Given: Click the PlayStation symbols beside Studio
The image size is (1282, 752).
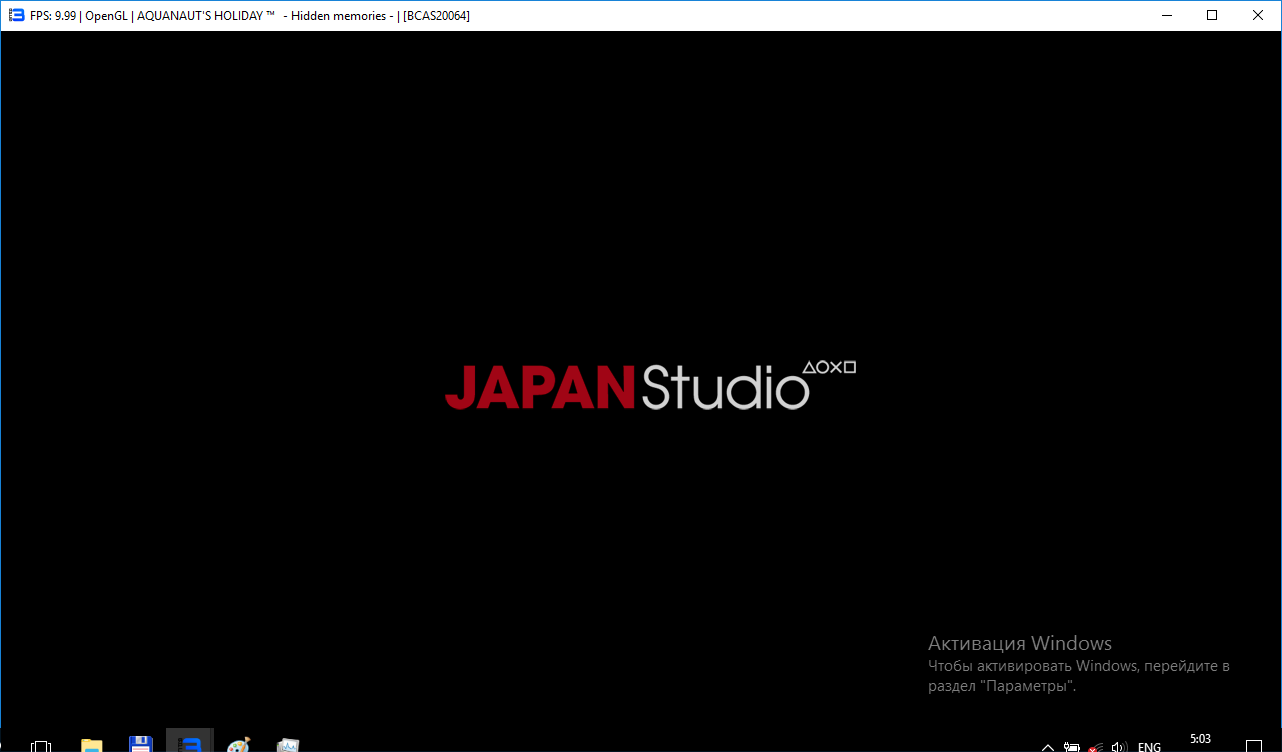Looking at the screenshot, I should 829,367.
